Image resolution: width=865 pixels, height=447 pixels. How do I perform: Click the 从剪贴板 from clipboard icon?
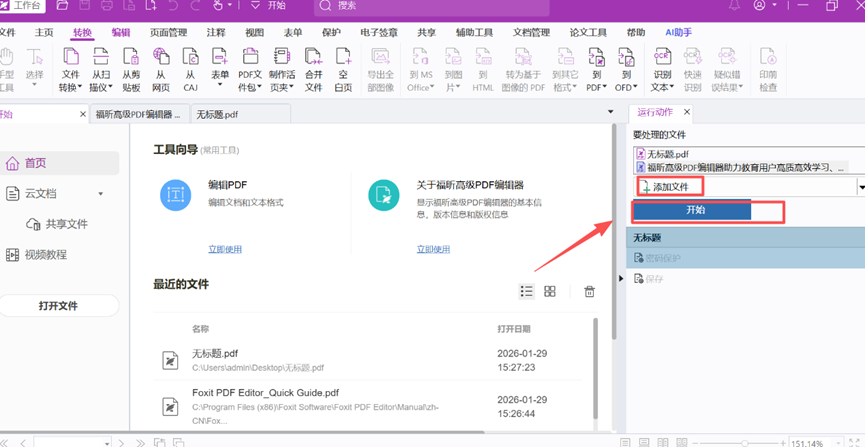click(131, 68)
